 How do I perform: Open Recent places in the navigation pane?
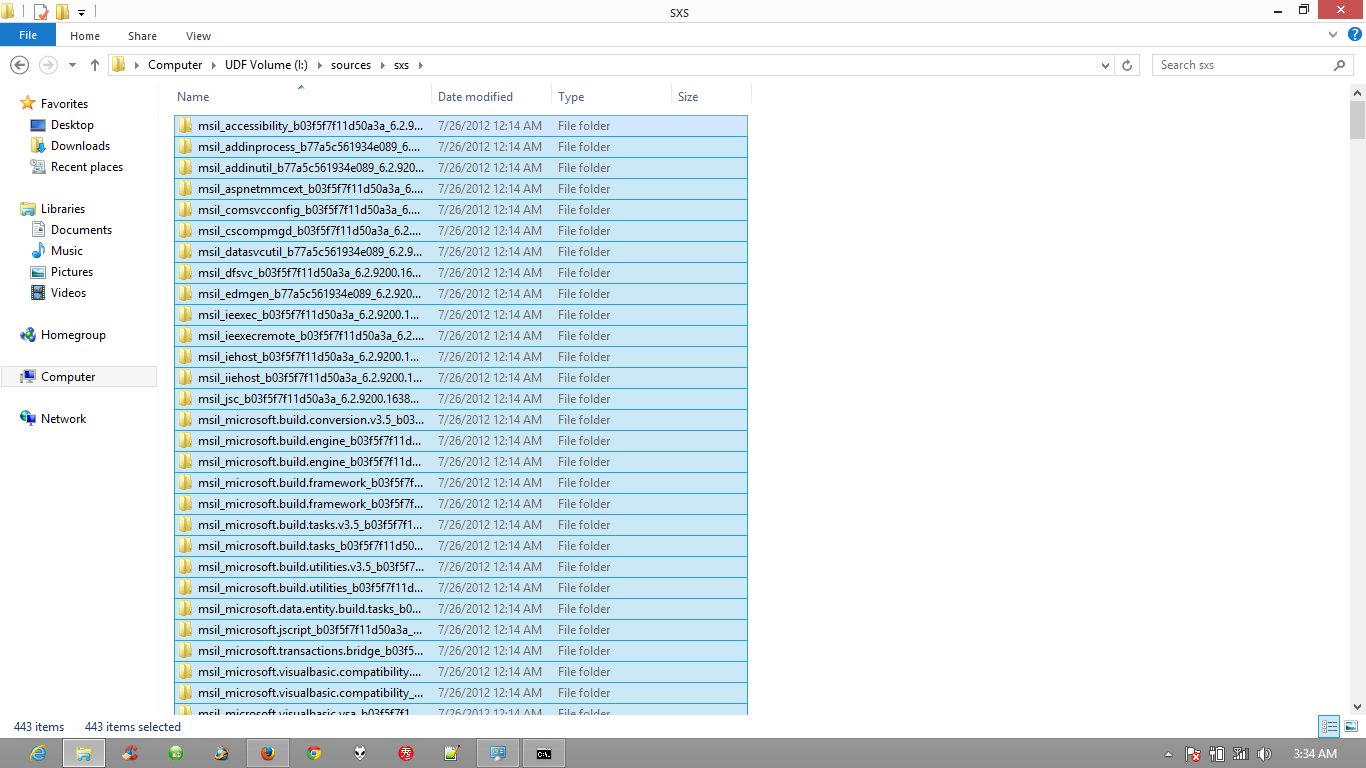tap(87, 167)
